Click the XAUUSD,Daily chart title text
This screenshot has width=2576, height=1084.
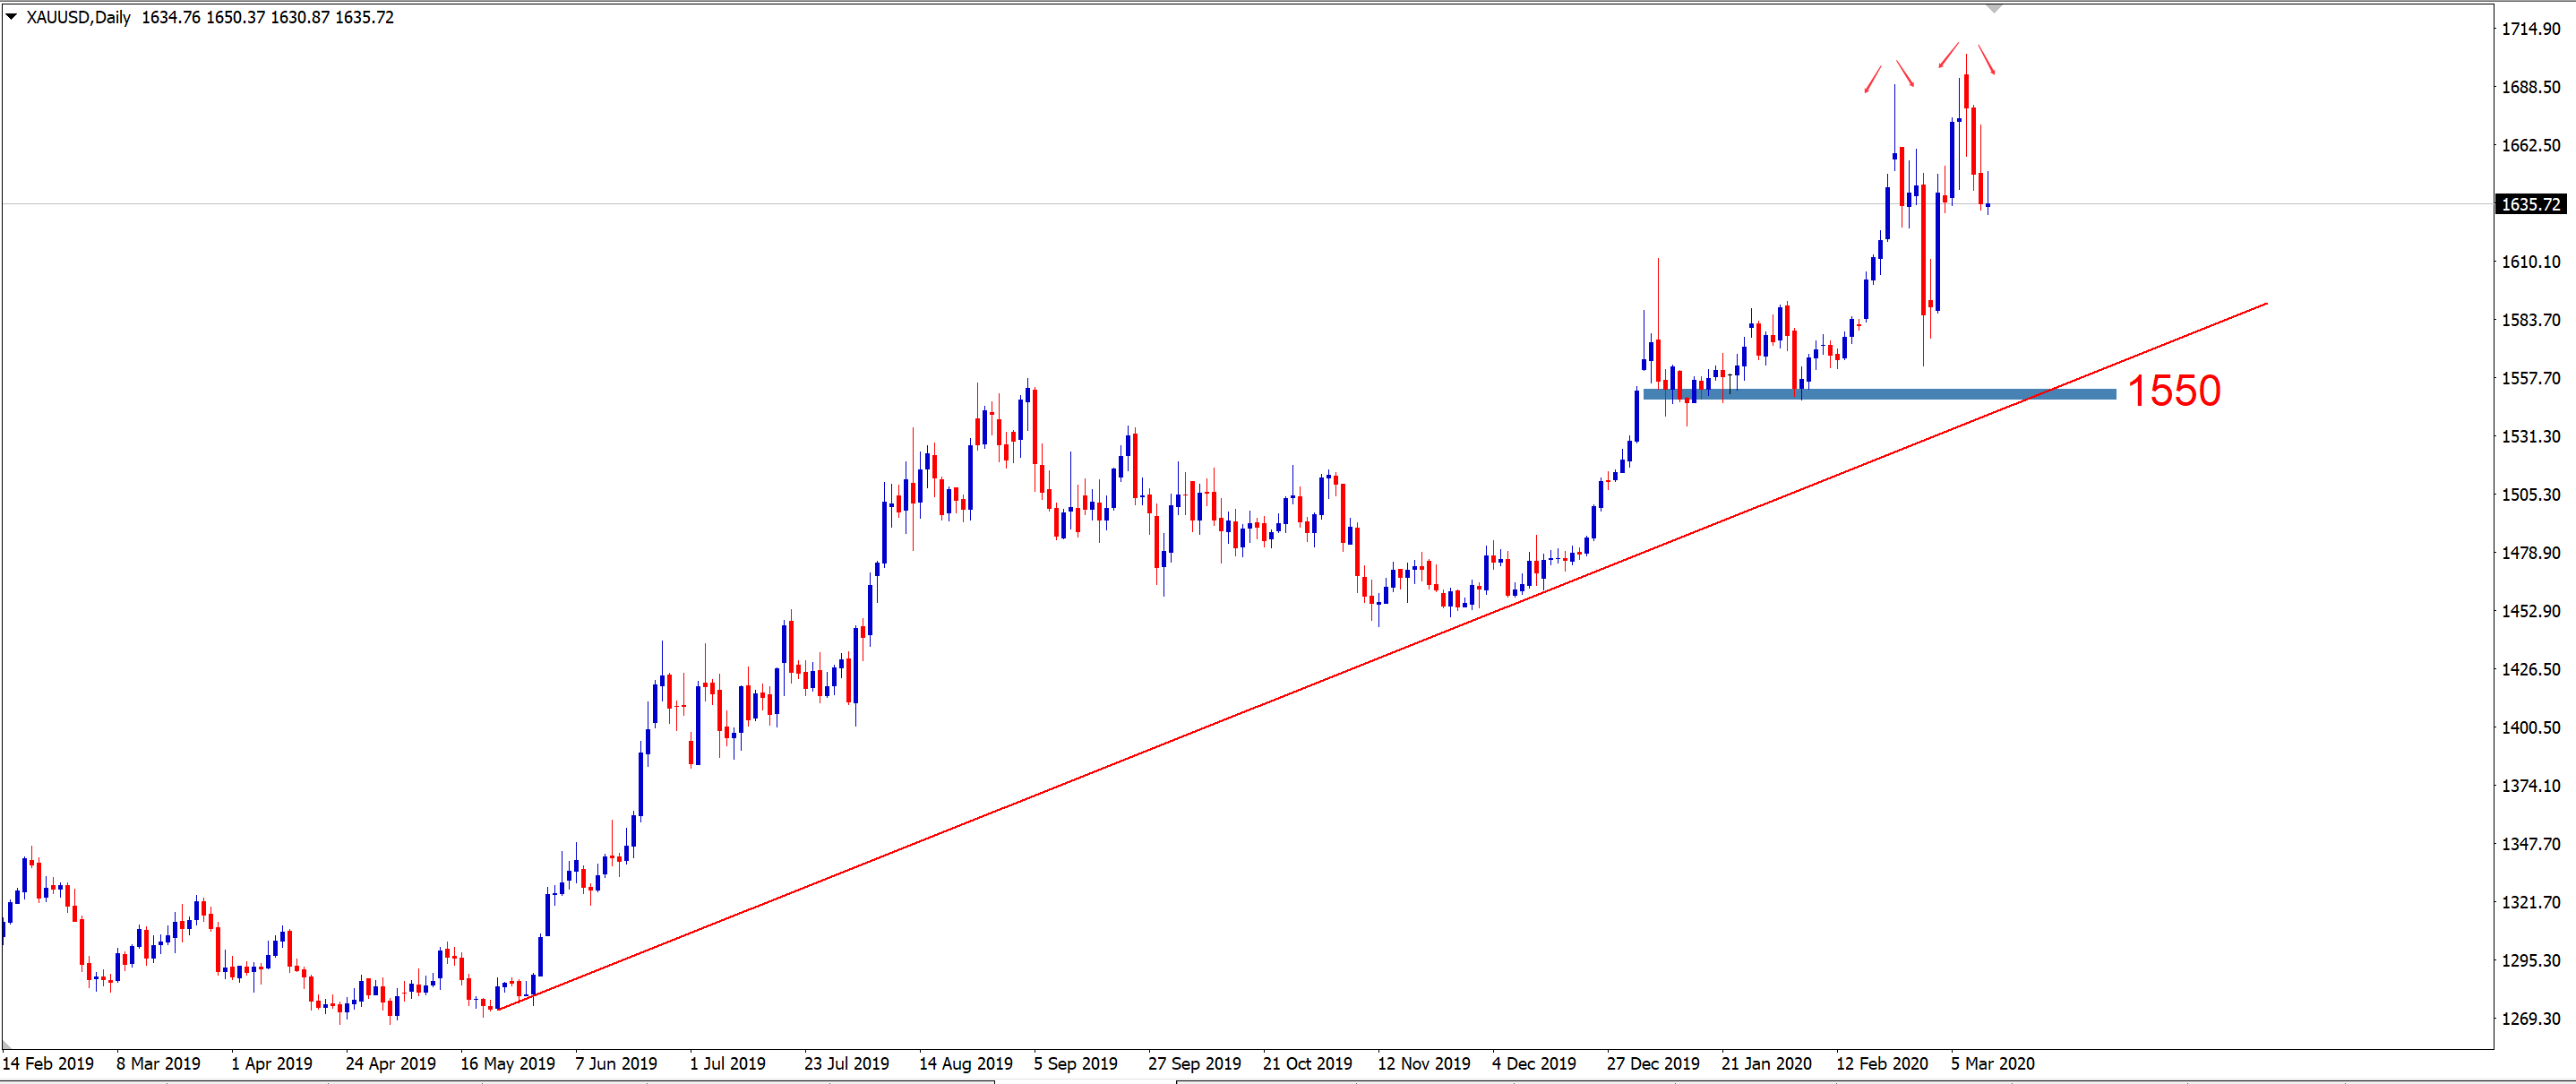pos(78,17)
